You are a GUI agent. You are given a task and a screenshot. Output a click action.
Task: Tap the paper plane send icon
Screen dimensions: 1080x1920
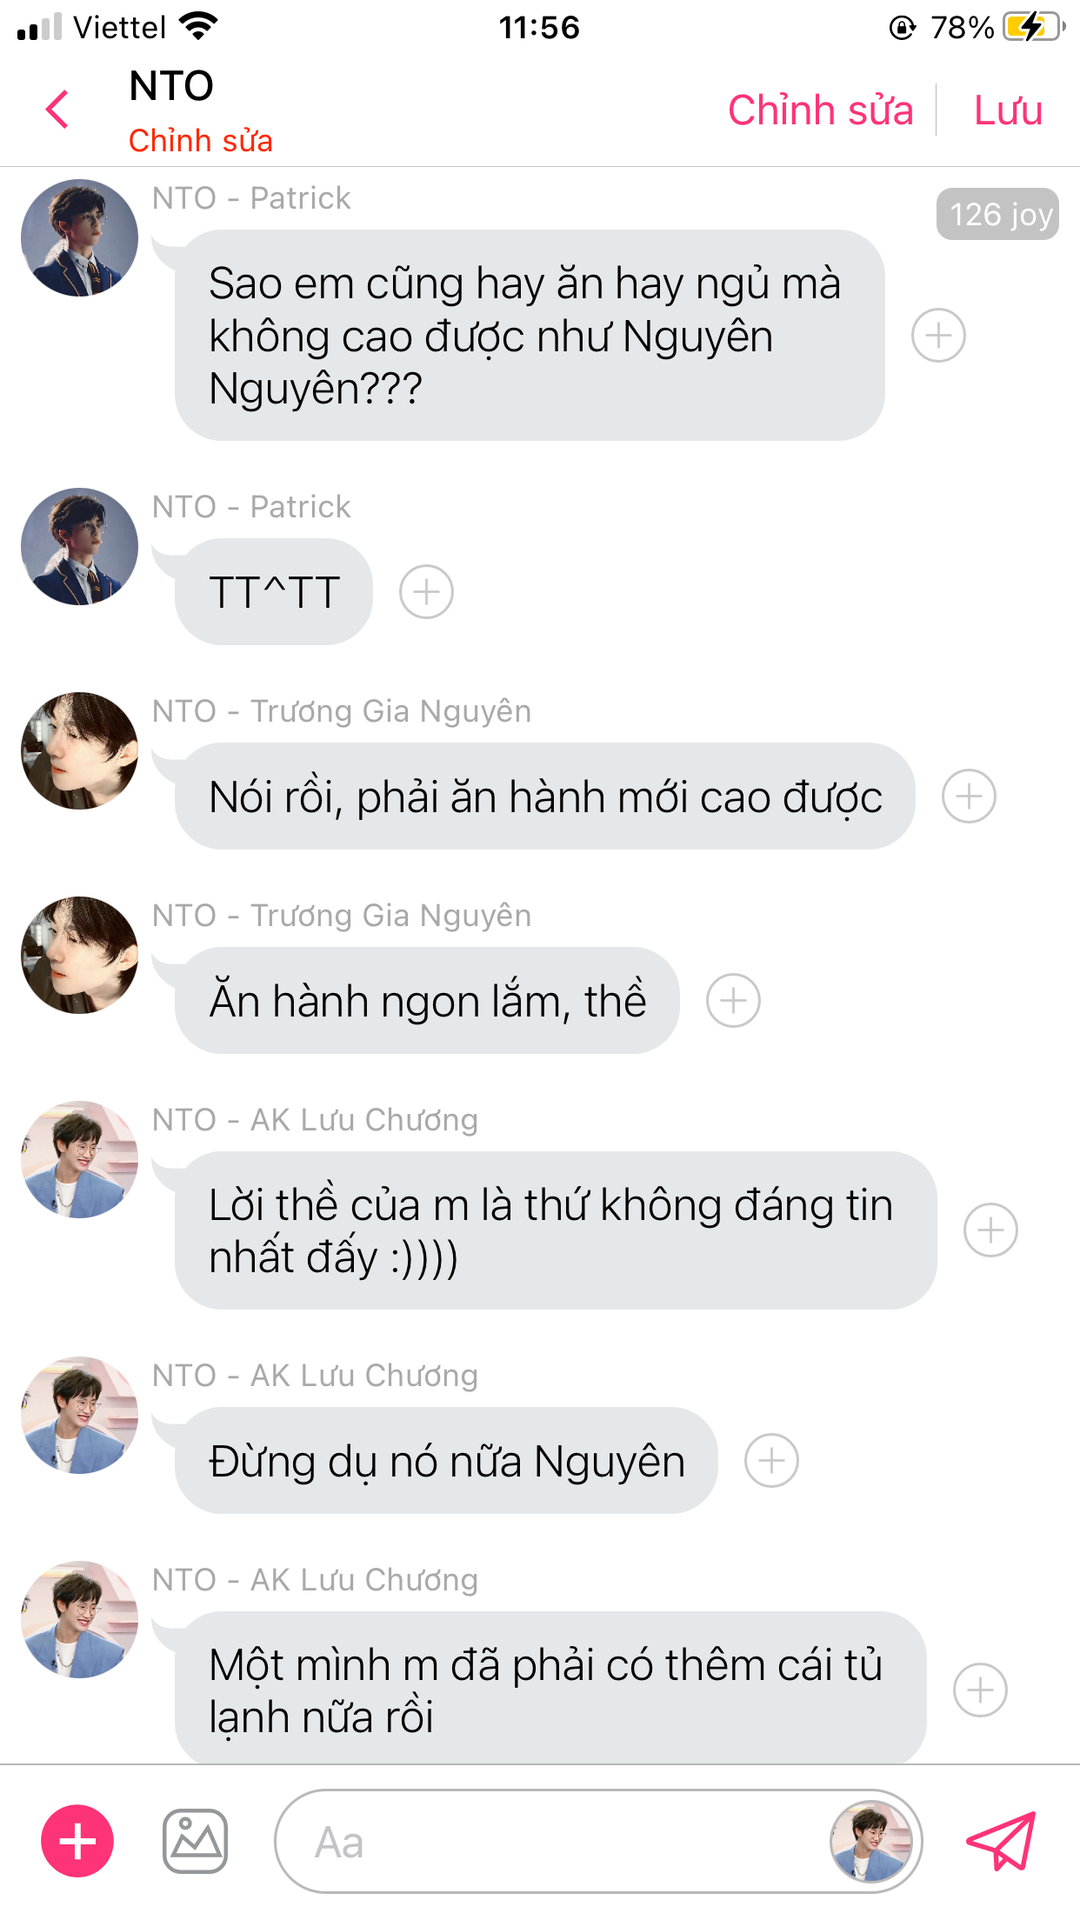click(x=1001, y=1841)
